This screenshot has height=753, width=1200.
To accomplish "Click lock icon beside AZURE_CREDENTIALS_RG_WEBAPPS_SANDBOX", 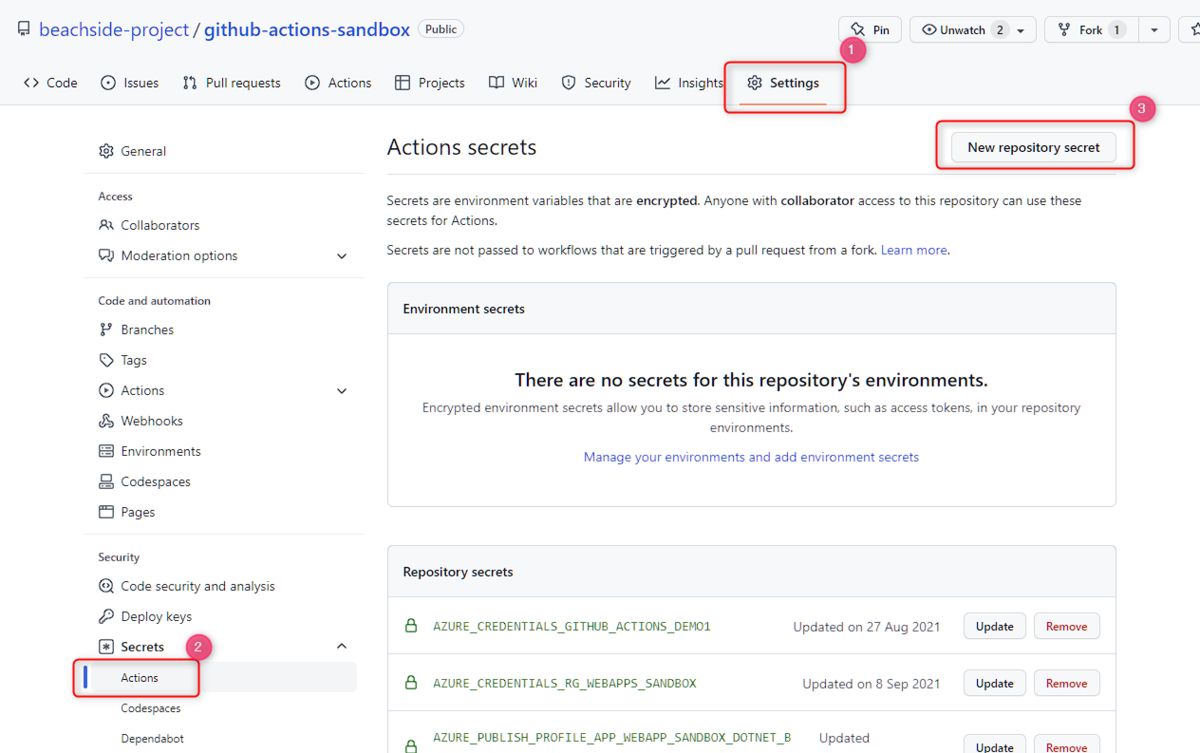I will coord(410,683).
